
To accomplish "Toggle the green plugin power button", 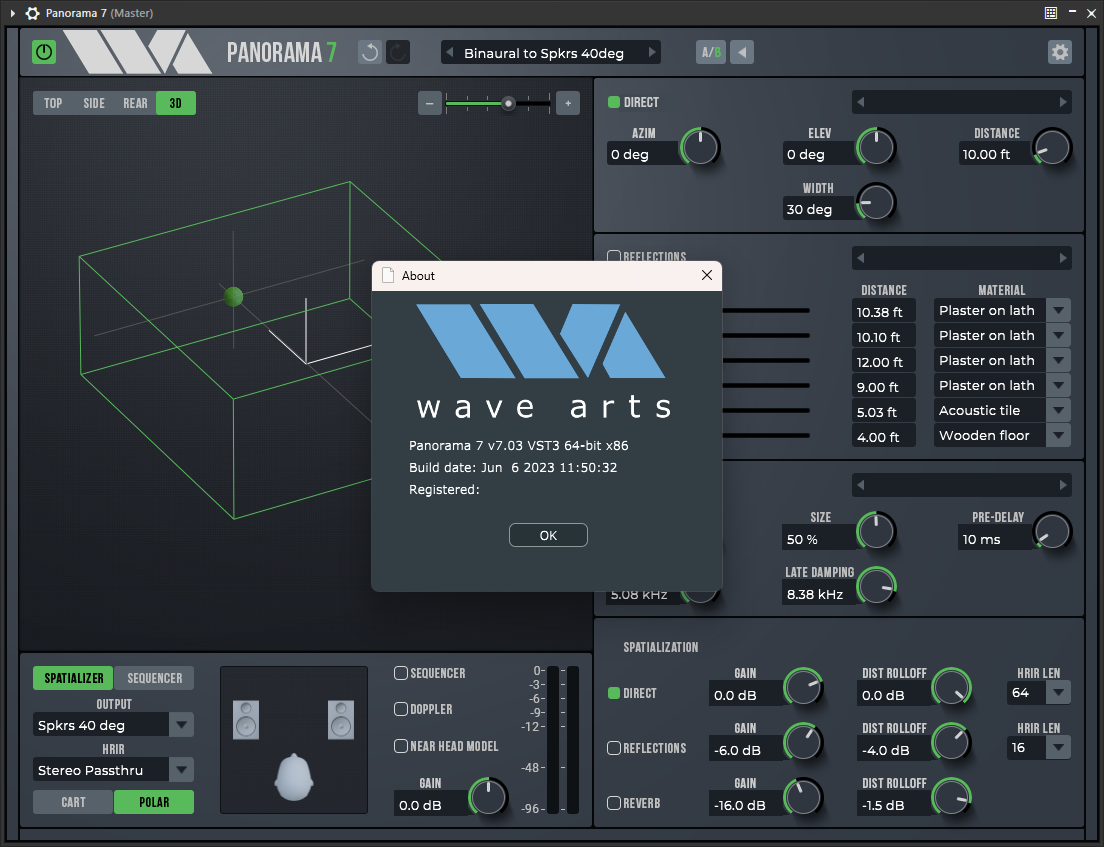I will (x=44, y=52).
